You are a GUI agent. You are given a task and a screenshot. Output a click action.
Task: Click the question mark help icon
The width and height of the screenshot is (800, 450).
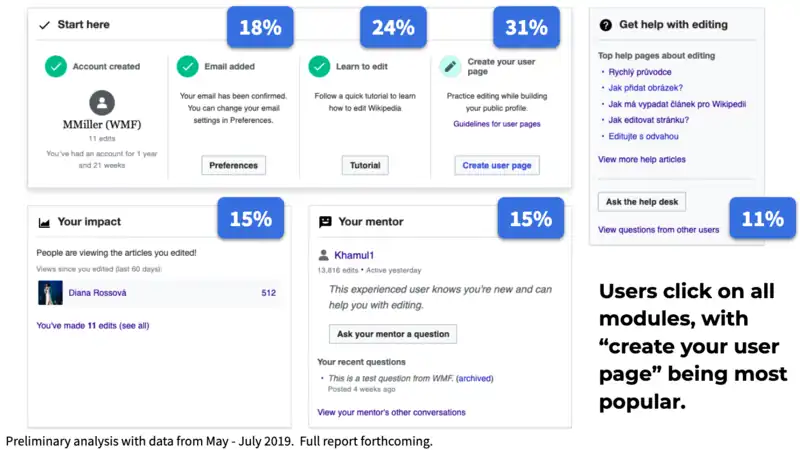606,24
